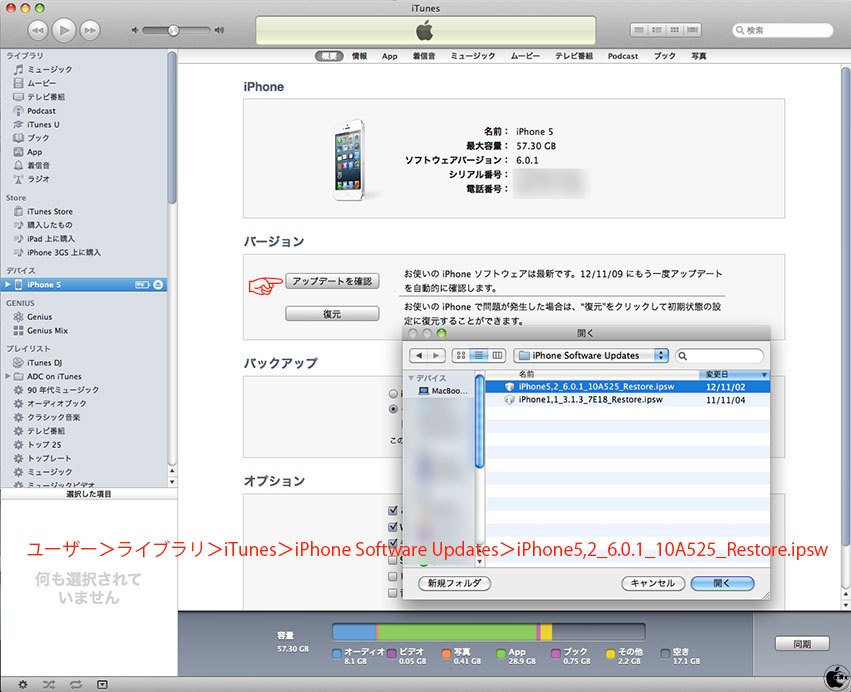The width and height of the screenshot is (851, 692).
Task: Open Genius Mix in sidebar
Action: click(47, 330)
